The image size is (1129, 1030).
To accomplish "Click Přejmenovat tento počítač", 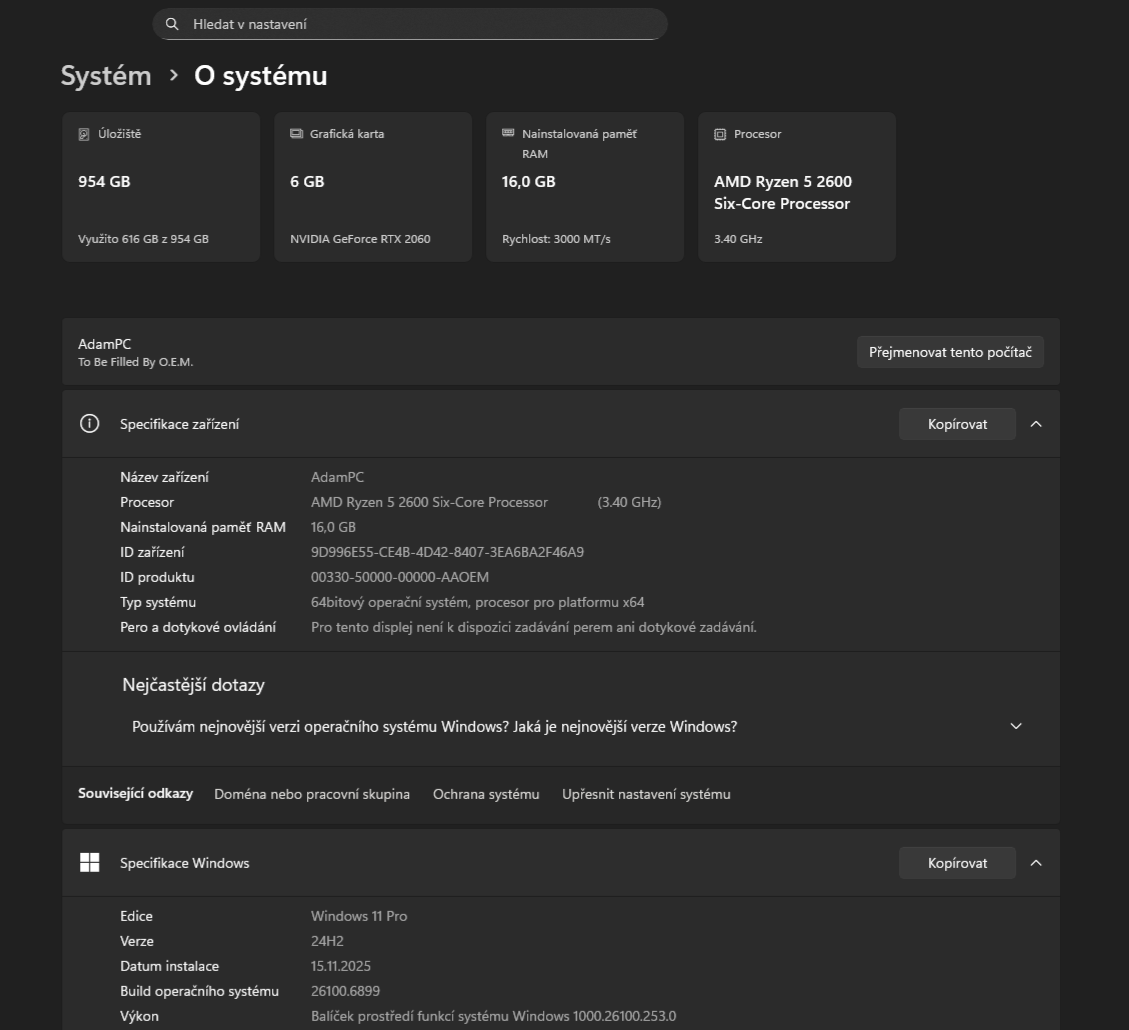I will pos(949,351).
